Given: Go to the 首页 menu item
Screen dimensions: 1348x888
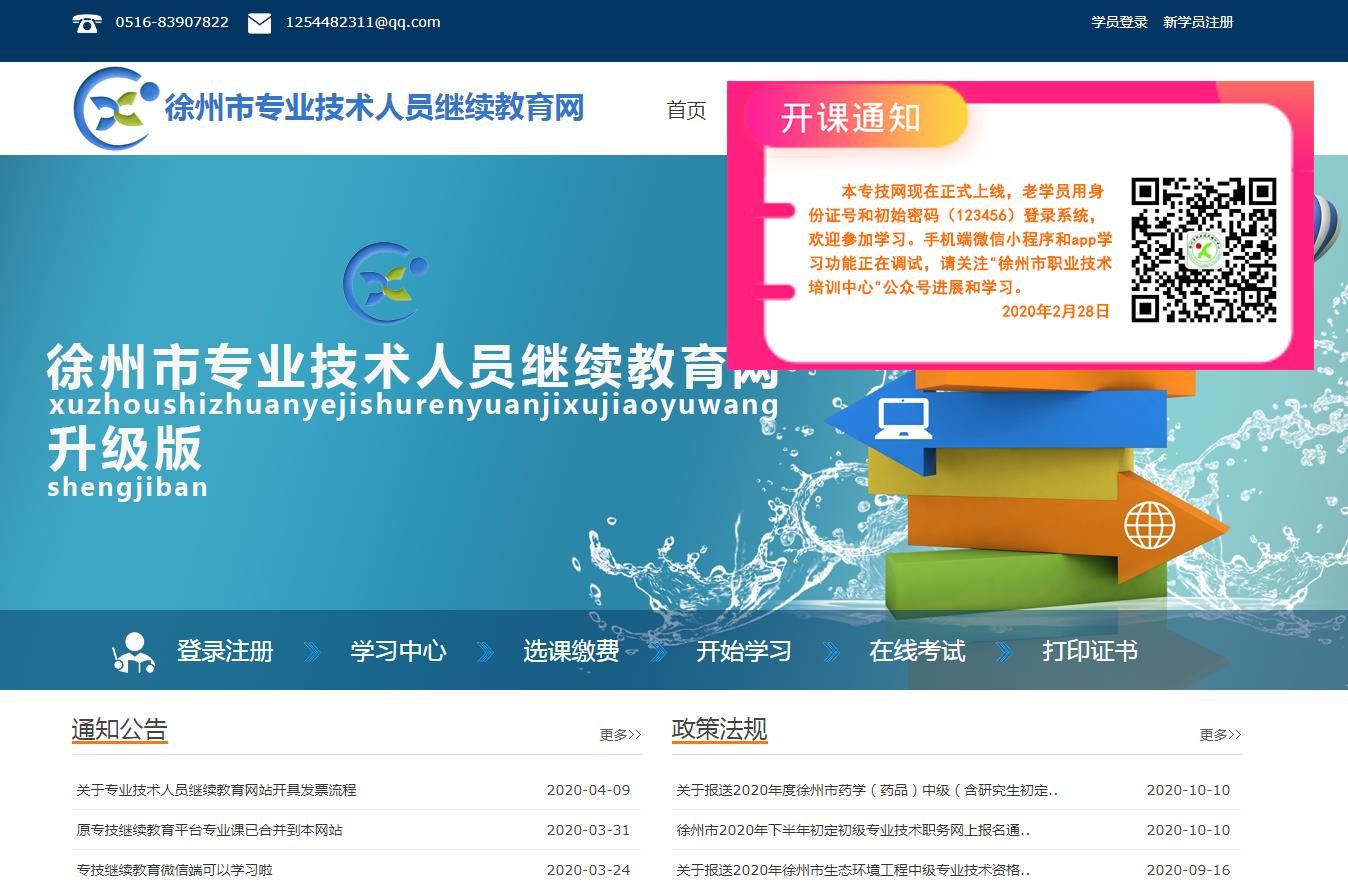Looking at the screenshot, I should [x=686, y=110].
